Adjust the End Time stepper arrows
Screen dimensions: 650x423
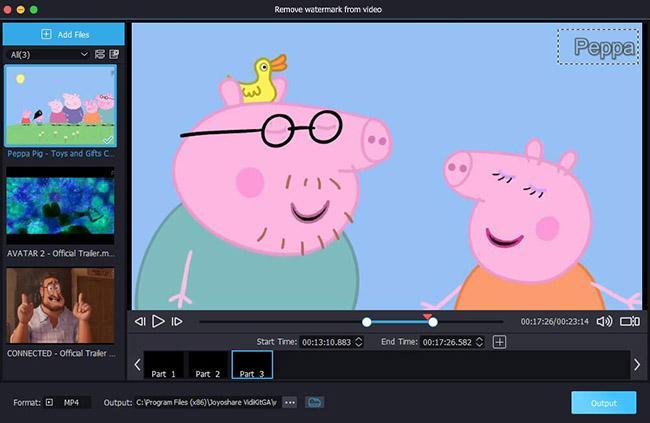[479, 342]
